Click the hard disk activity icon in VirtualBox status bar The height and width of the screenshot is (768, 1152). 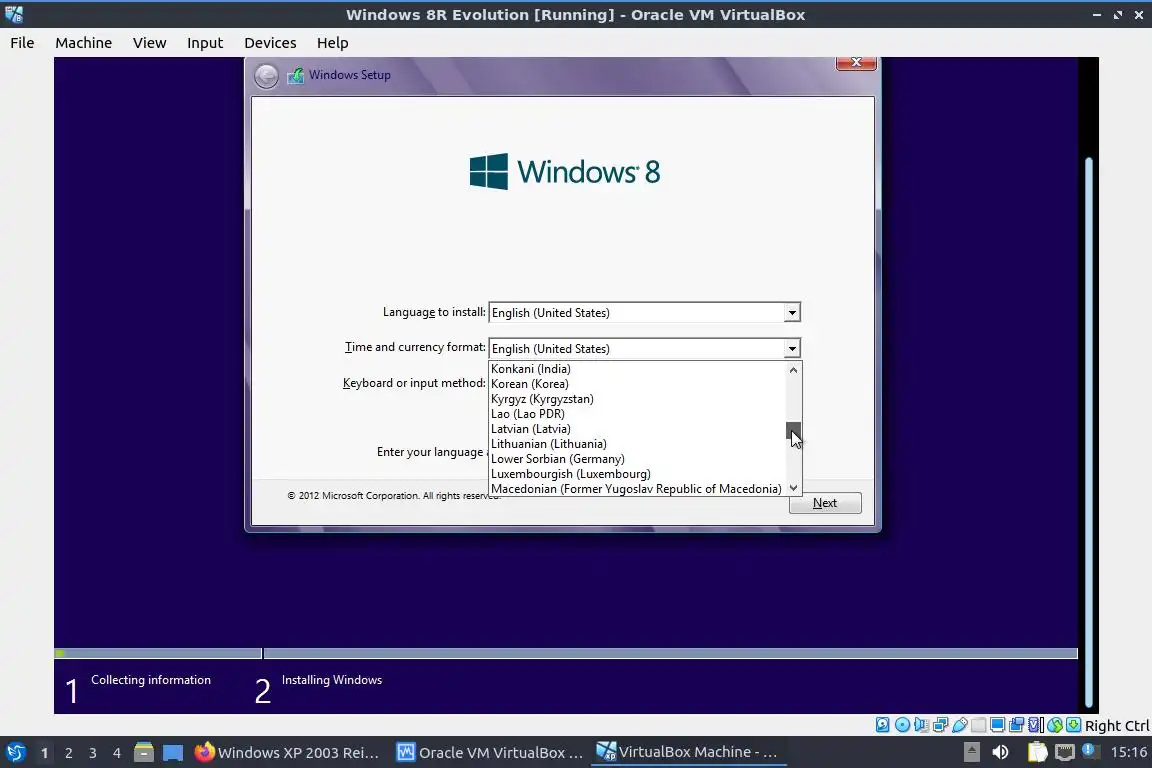[x=882, y=725]
